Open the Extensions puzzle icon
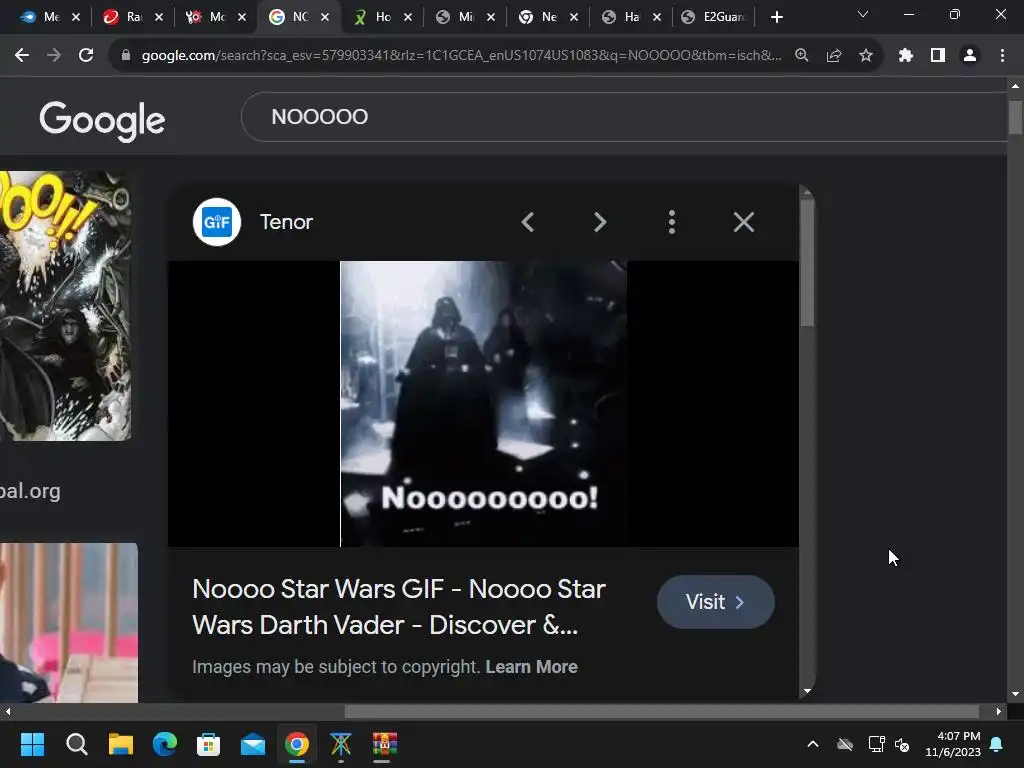 pos(905,56)
